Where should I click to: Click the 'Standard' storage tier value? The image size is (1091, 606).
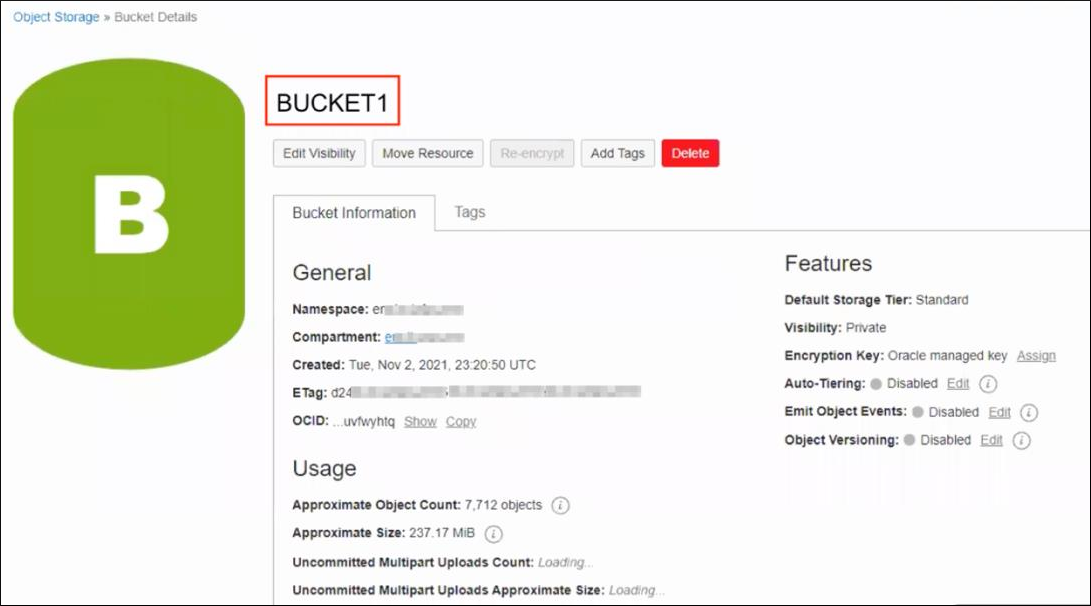click(x=941, y=300)
